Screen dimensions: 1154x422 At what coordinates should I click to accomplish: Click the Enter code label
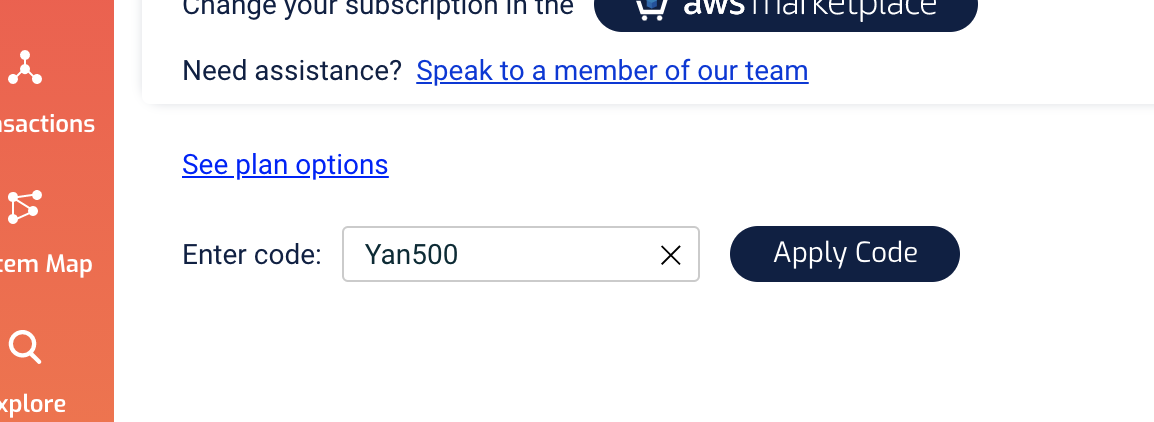click(252, 255)
